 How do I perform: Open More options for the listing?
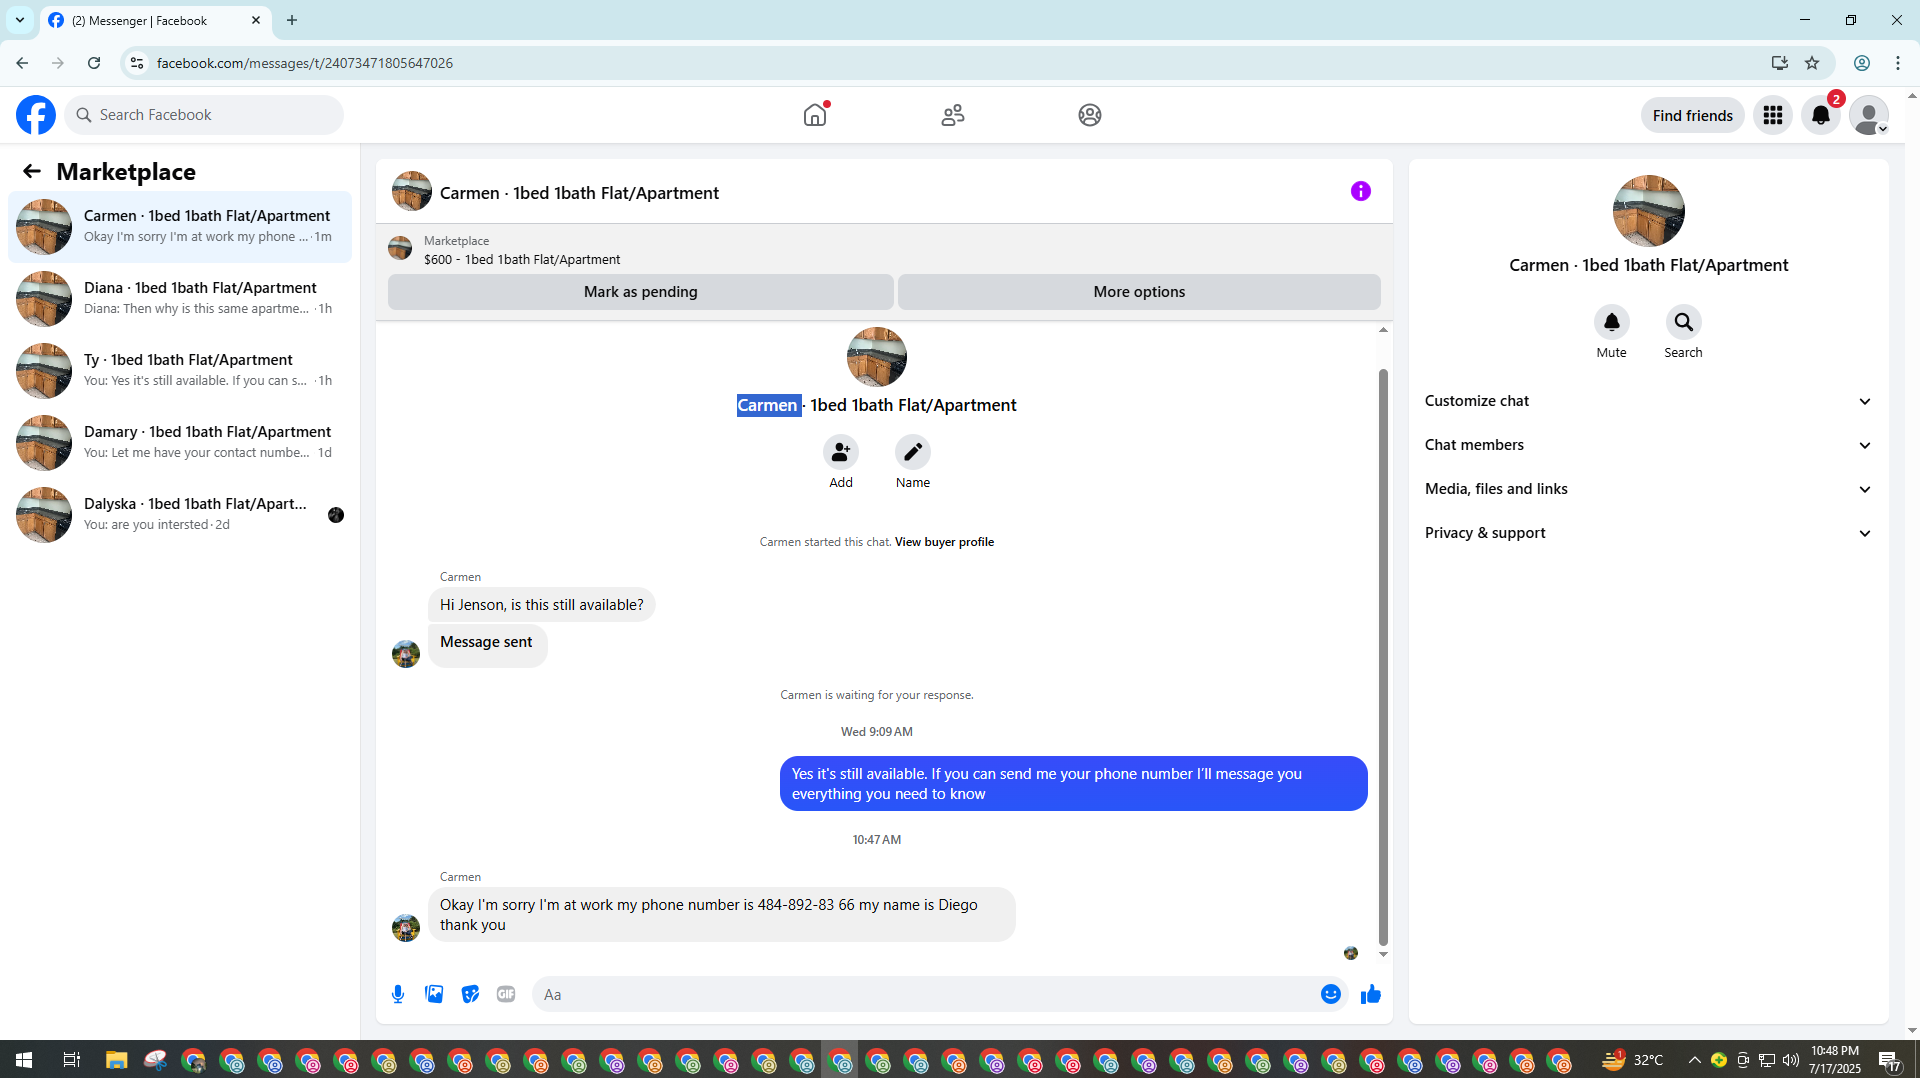click(x=1139, y=292)
